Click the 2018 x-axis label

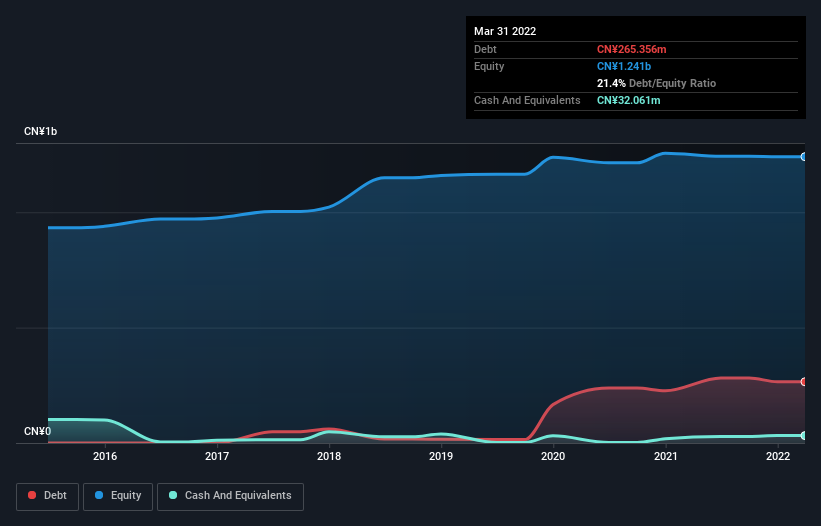[329, 456]
